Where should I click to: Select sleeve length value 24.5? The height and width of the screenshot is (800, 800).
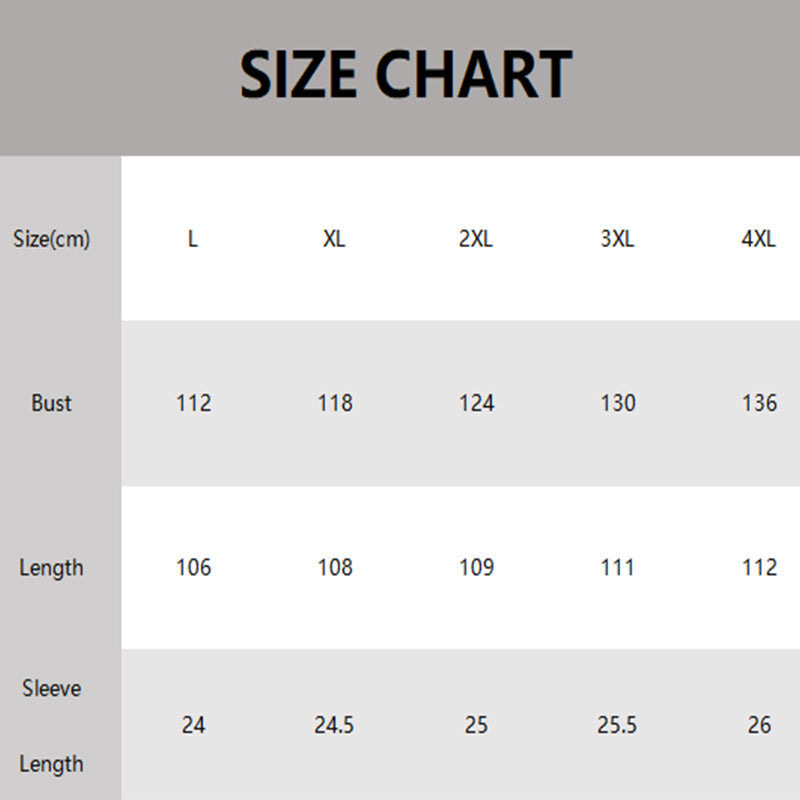pos(334,725)
